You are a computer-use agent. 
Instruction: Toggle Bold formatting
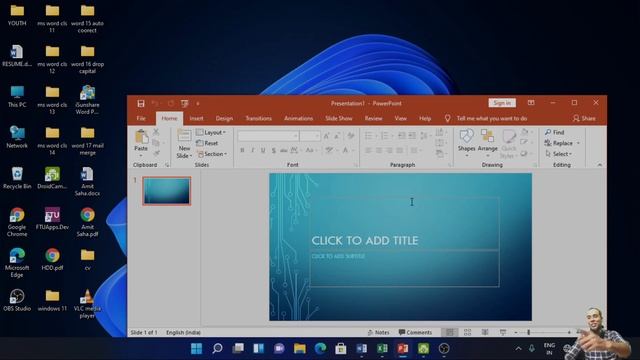point(242,150)
